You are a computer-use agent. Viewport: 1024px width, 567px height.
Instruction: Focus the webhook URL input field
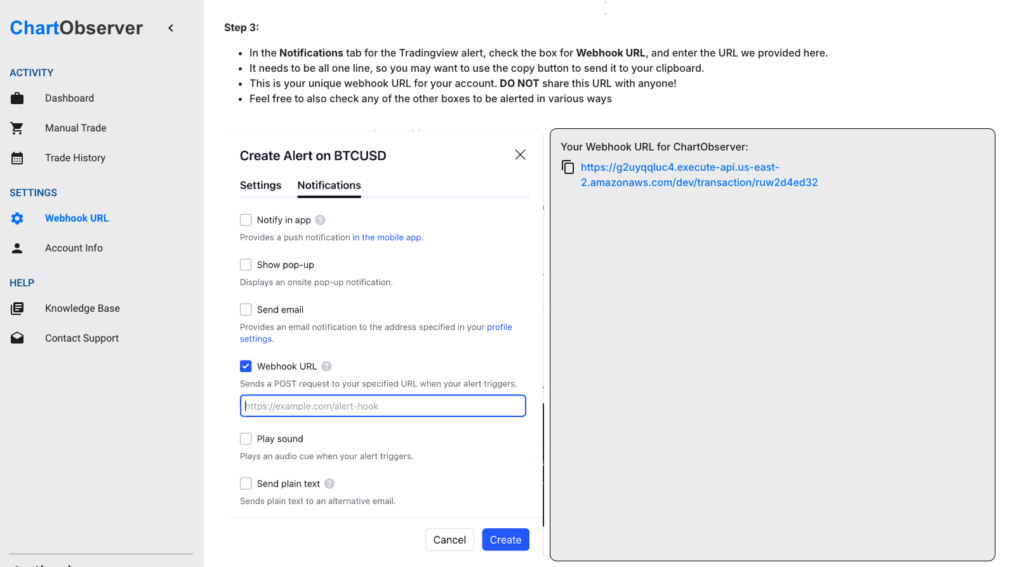point(383,406)
